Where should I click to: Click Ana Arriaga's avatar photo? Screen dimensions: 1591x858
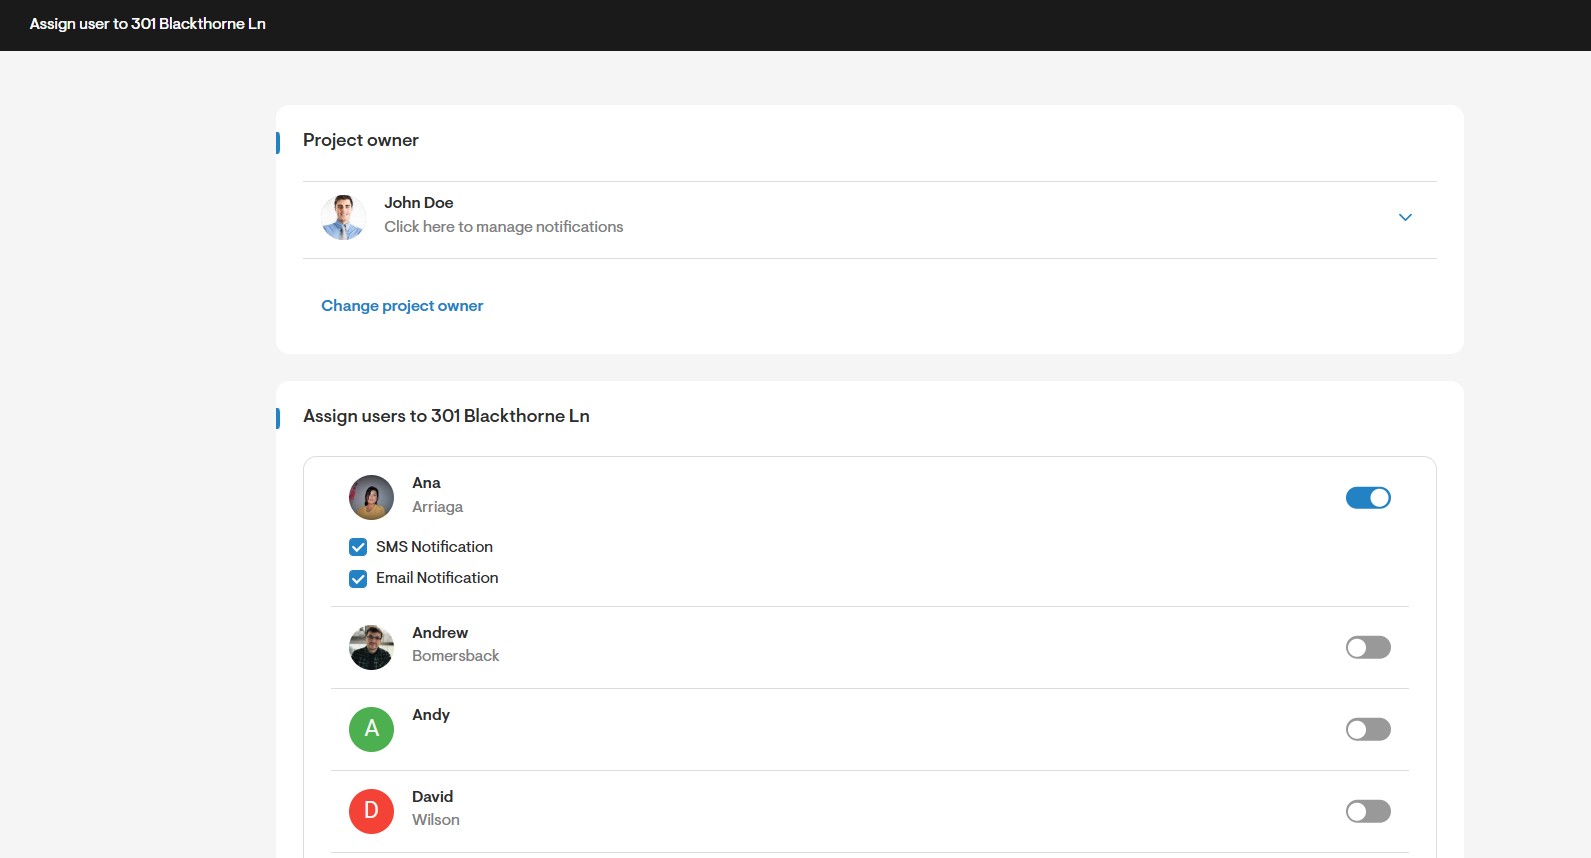point(371,497)
